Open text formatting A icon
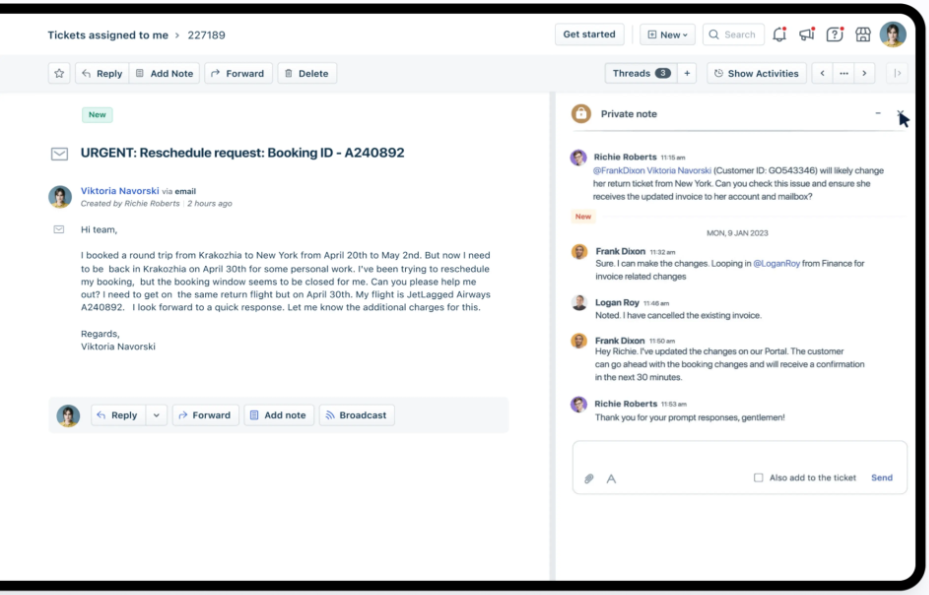 click(611, 478)
